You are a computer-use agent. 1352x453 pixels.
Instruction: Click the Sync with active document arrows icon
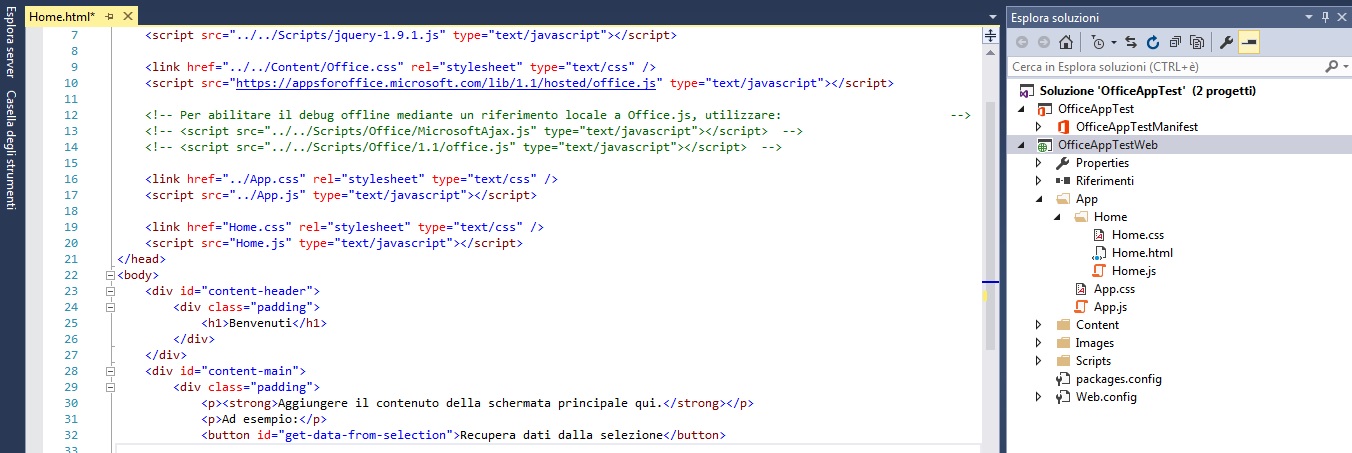click(1131, 42)
